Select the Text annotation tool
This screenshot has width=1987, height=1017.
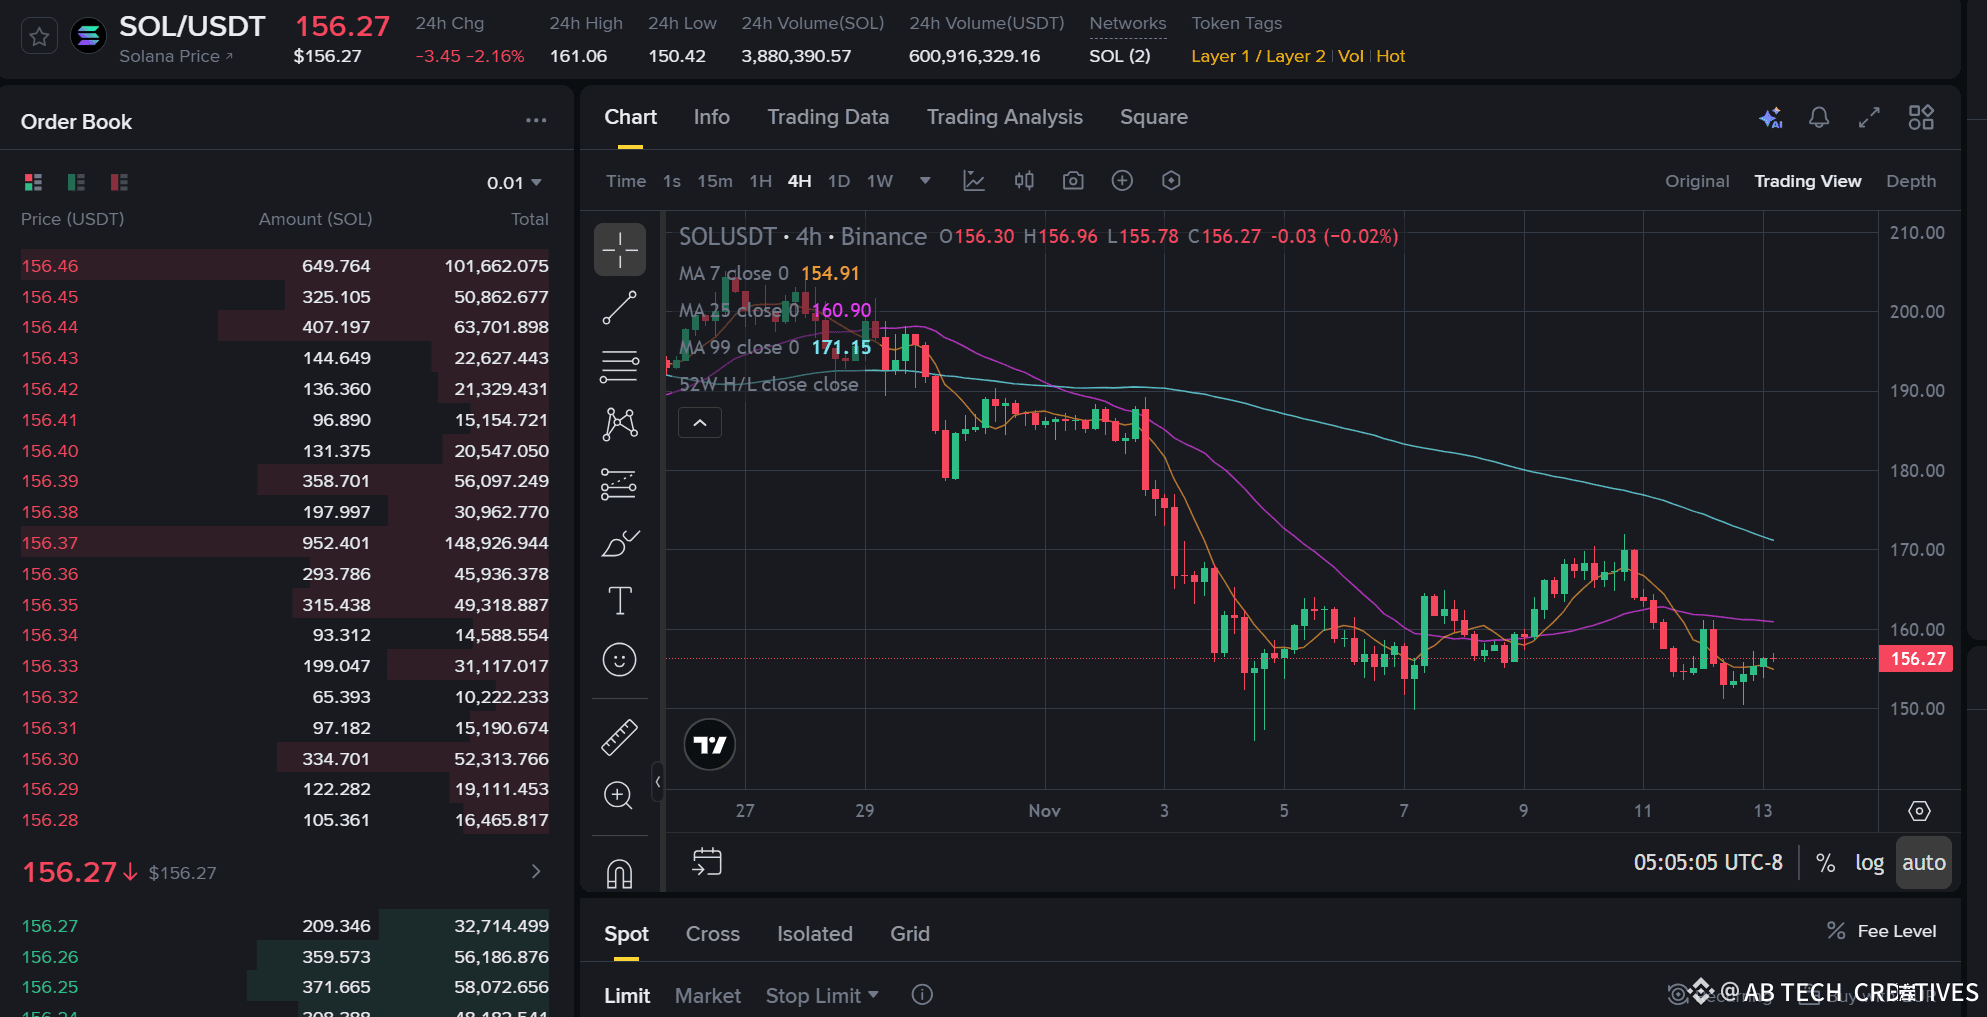pos(620,601)
